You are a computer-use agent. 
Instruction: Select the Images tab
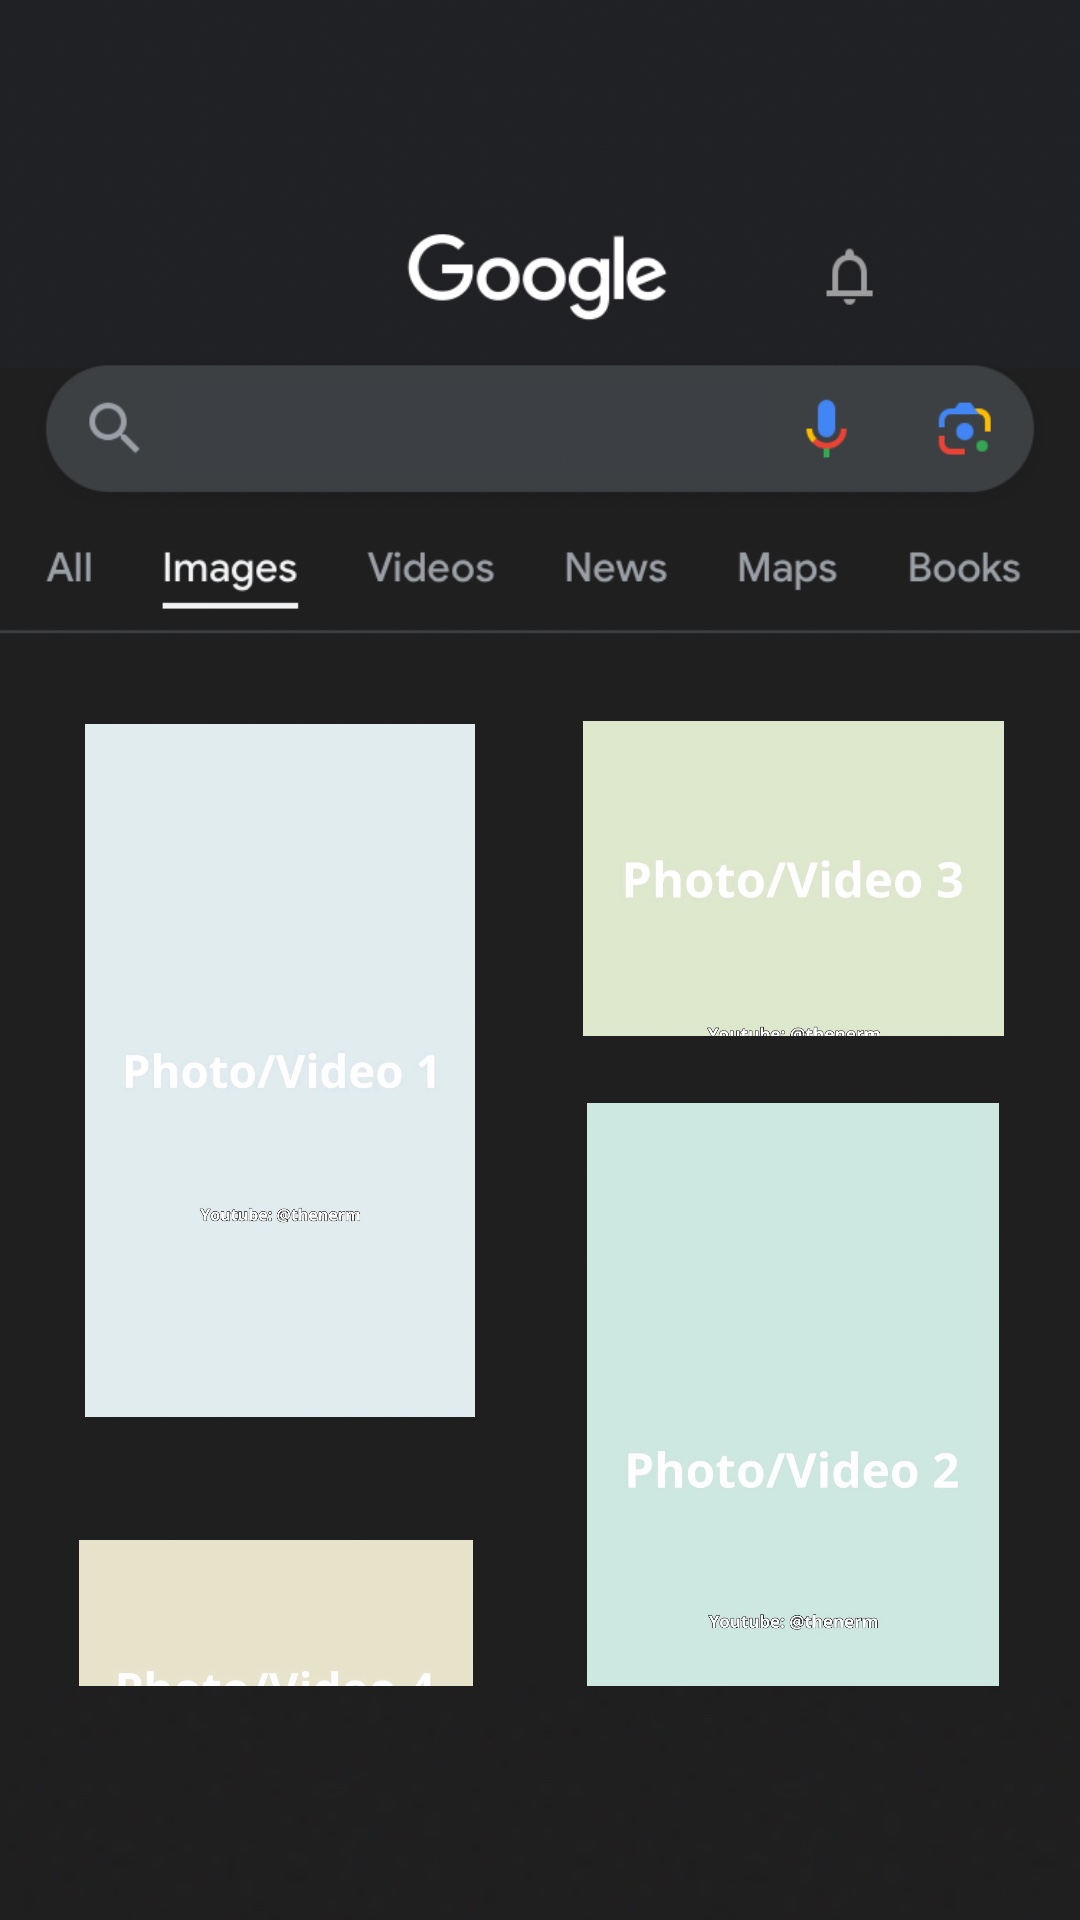tap(230, 569)
